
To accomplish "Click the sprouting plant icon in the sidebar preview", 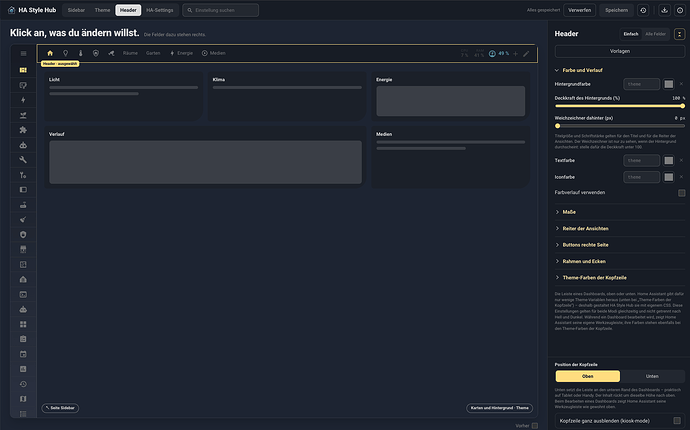I will [23, 115].
